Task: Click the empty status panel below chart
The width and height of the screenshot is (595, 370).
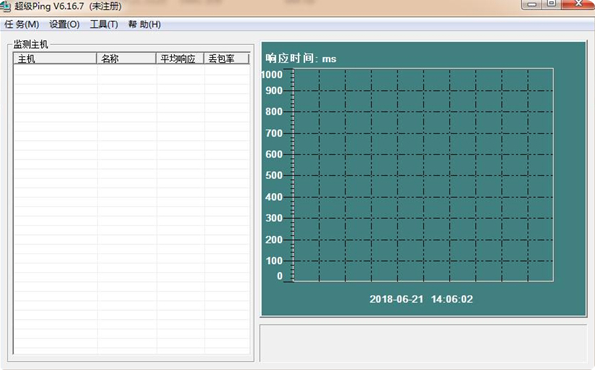Action: tap(423, 343)
